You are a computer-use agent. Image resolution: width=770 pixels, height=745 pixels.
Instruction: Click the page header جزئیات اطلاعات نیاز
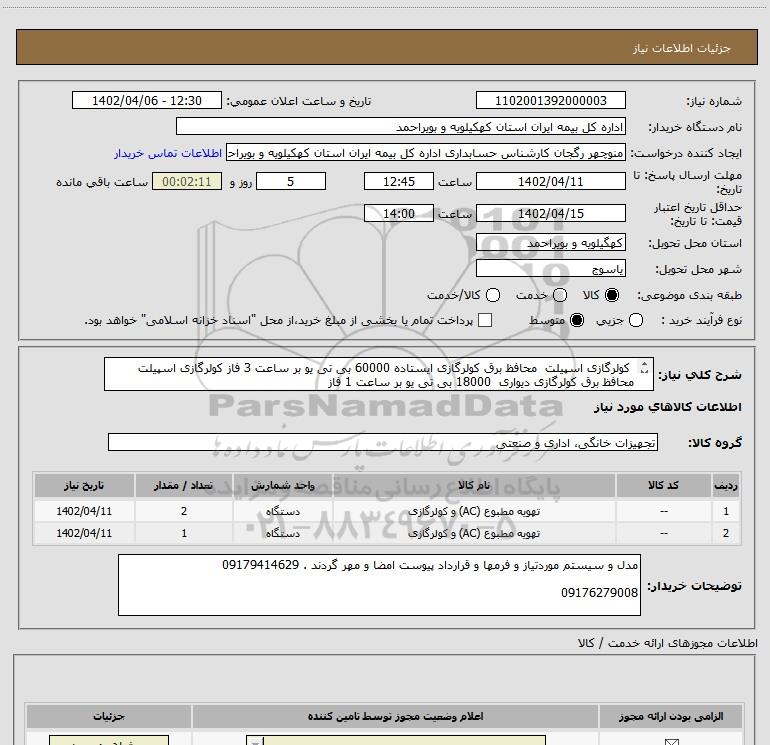tap(682, 48)
